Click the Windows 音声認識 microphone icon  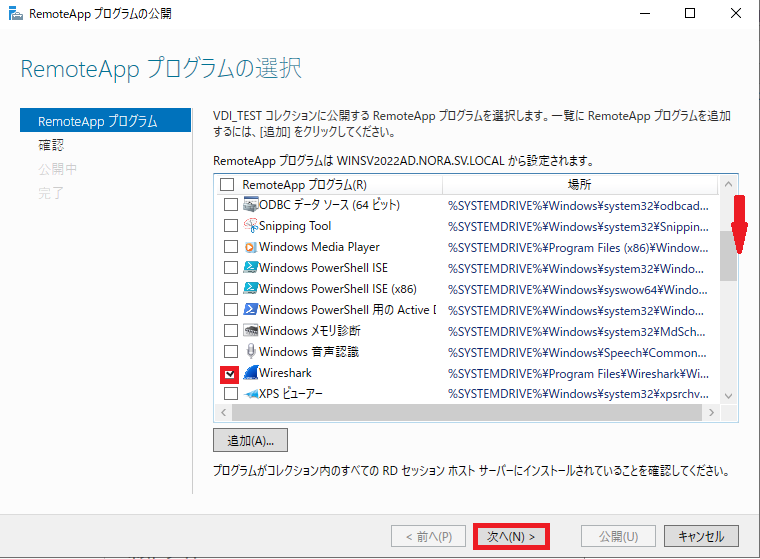[x=250, y=351]
